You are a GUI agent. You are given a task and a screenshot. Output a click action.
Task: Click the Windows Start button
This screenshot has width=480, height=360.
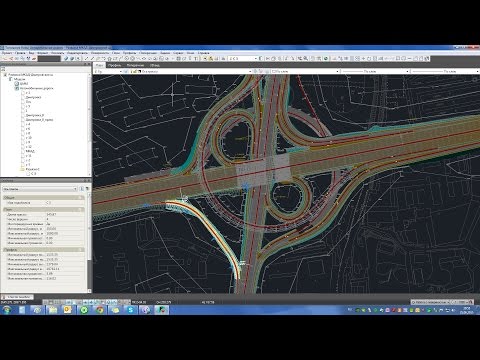pyautogui.click(x=6, y=310)
